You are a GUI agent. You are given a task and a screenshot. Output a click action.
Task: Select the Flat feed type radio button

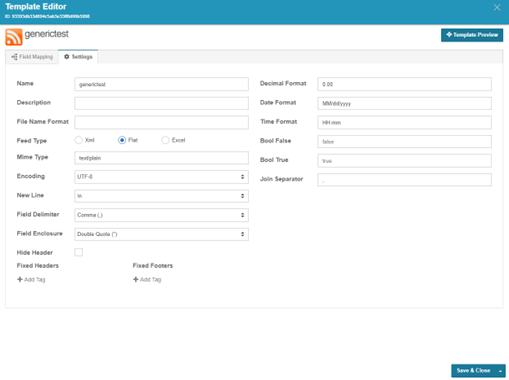click(x=122, y=140)
